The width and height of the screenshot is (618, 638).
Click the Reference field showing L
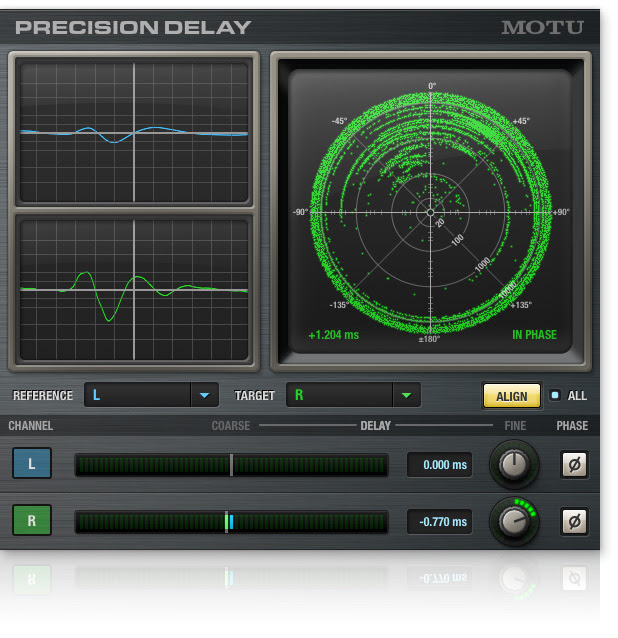tap(138, 395)
